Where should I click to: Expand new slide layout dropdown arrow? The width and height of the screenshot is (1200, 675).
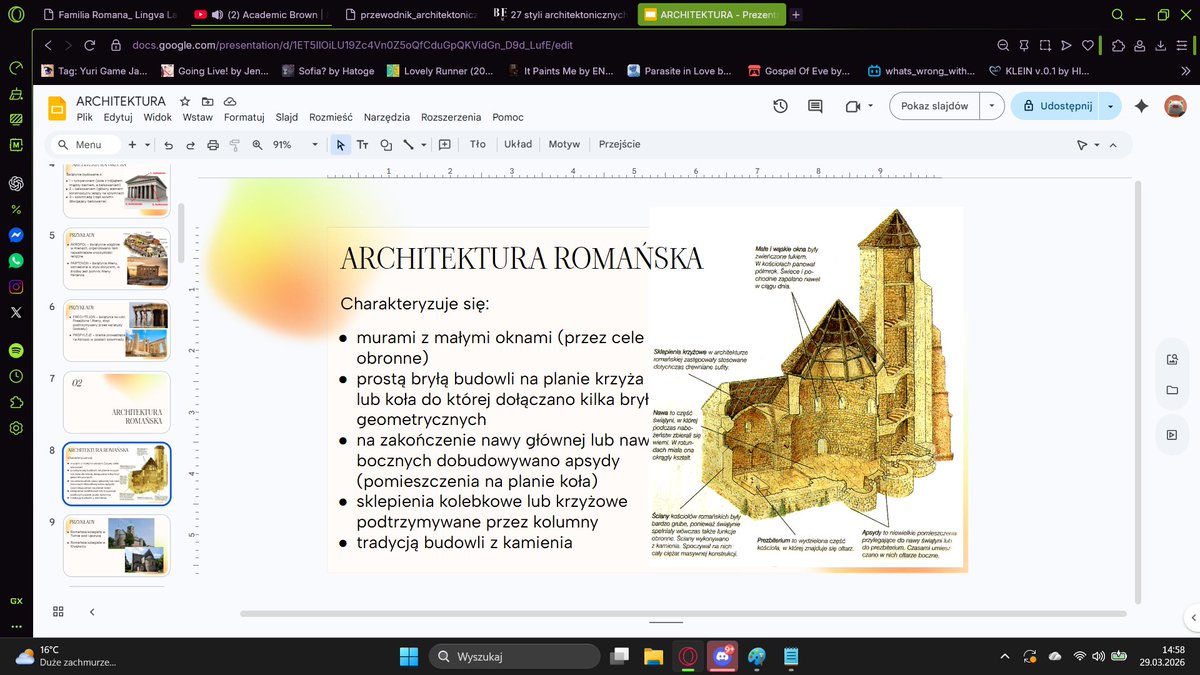pyautogui.click(x=148, y=145)
